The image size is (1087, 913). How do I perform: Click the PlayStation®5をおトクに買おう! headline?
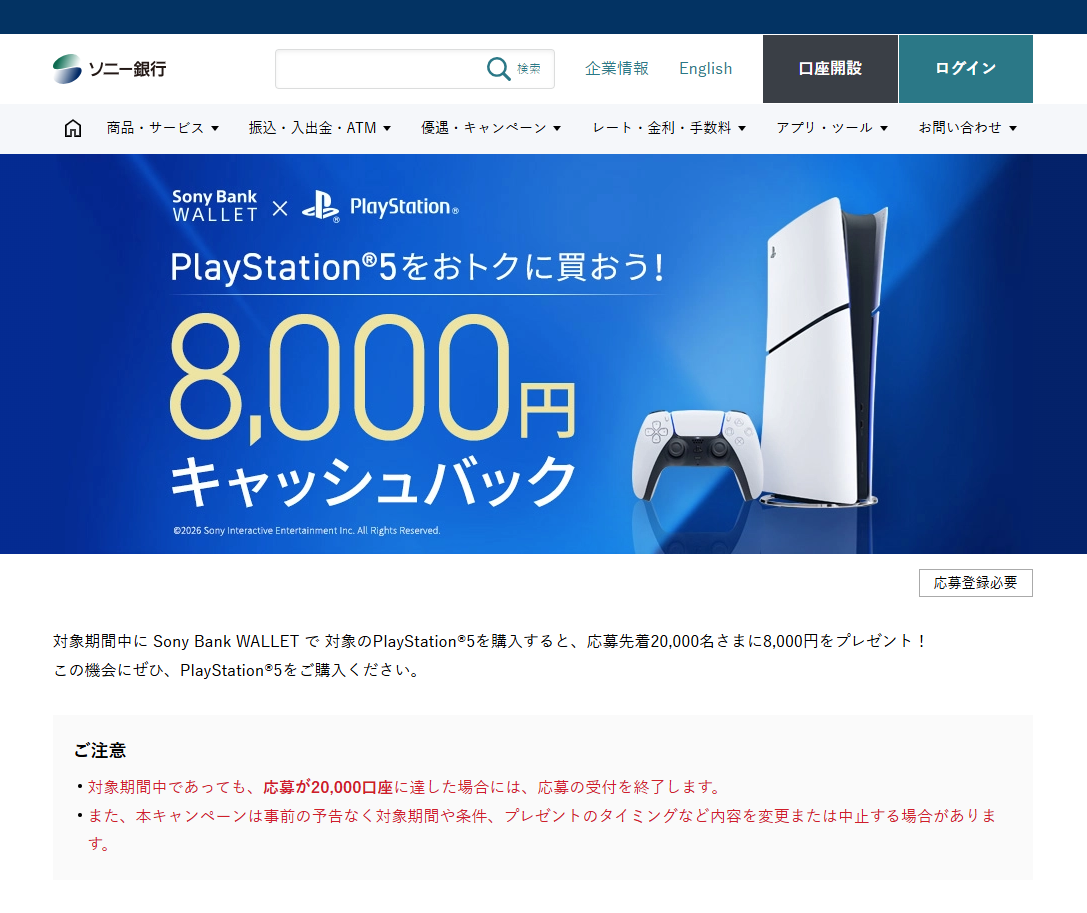coord(418,267)
